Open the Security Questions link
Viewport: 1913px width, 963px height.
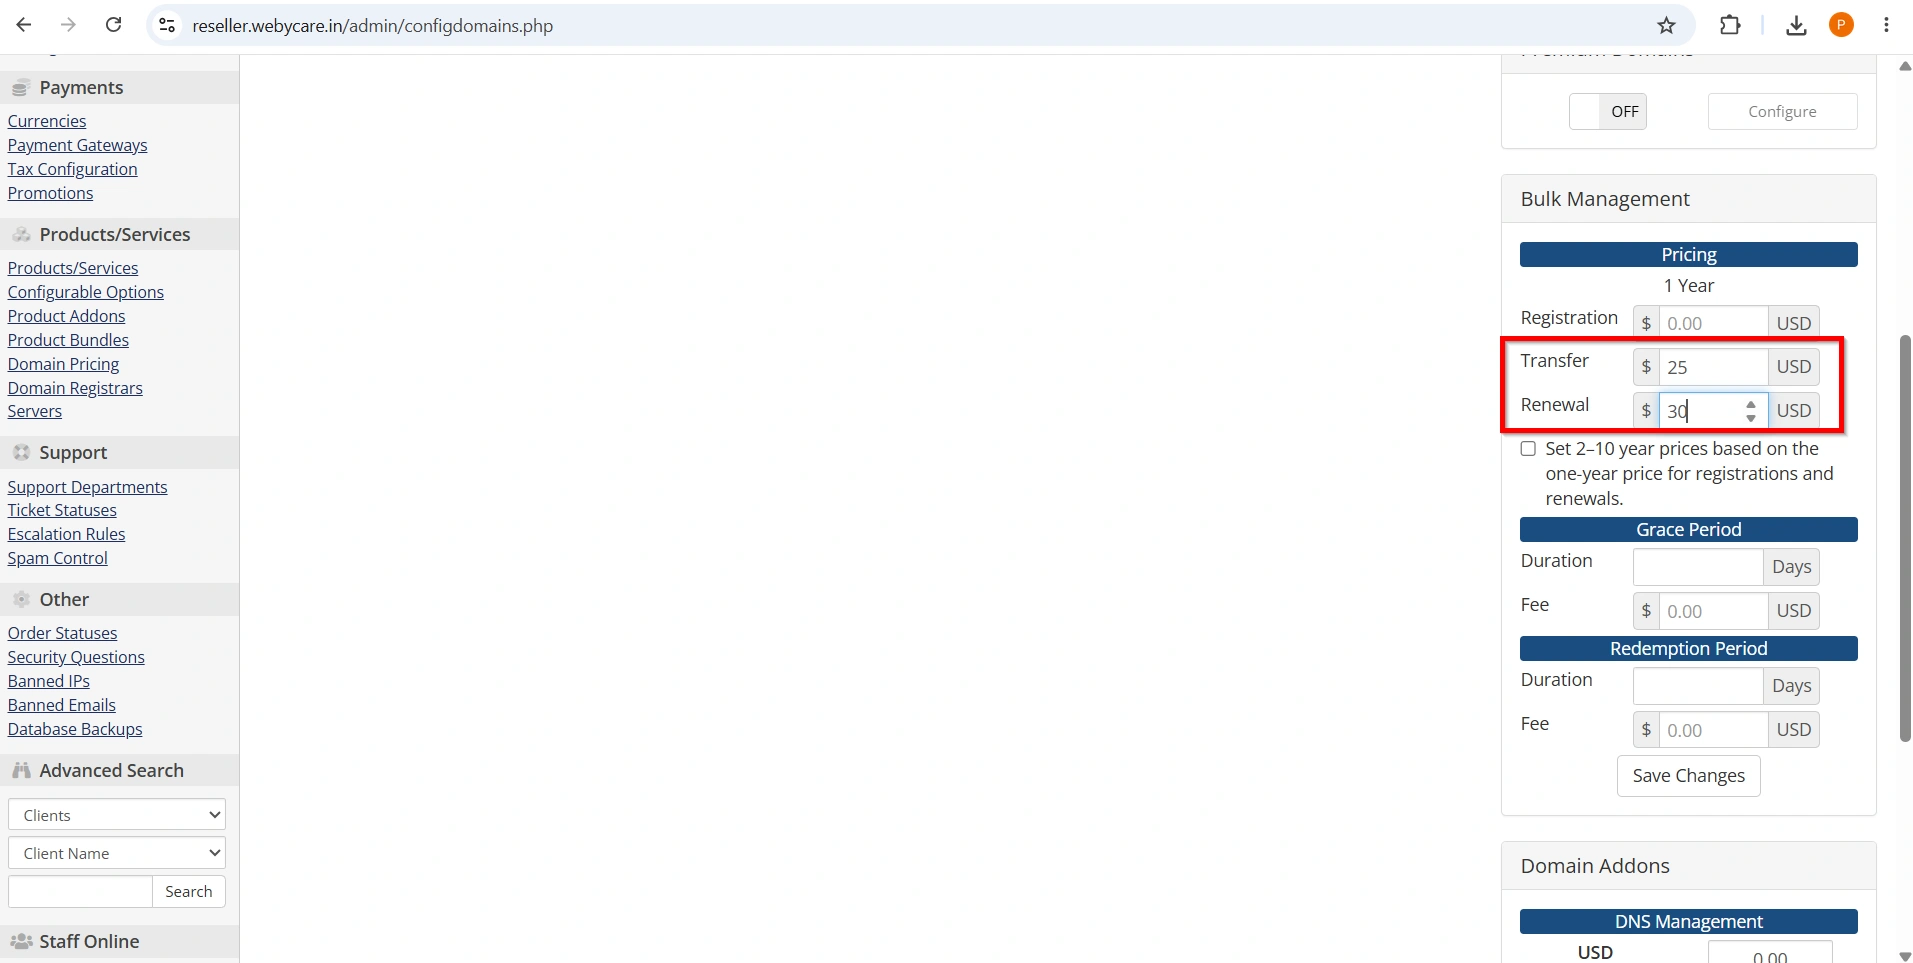pyautogui.click(x=76, y=657)
